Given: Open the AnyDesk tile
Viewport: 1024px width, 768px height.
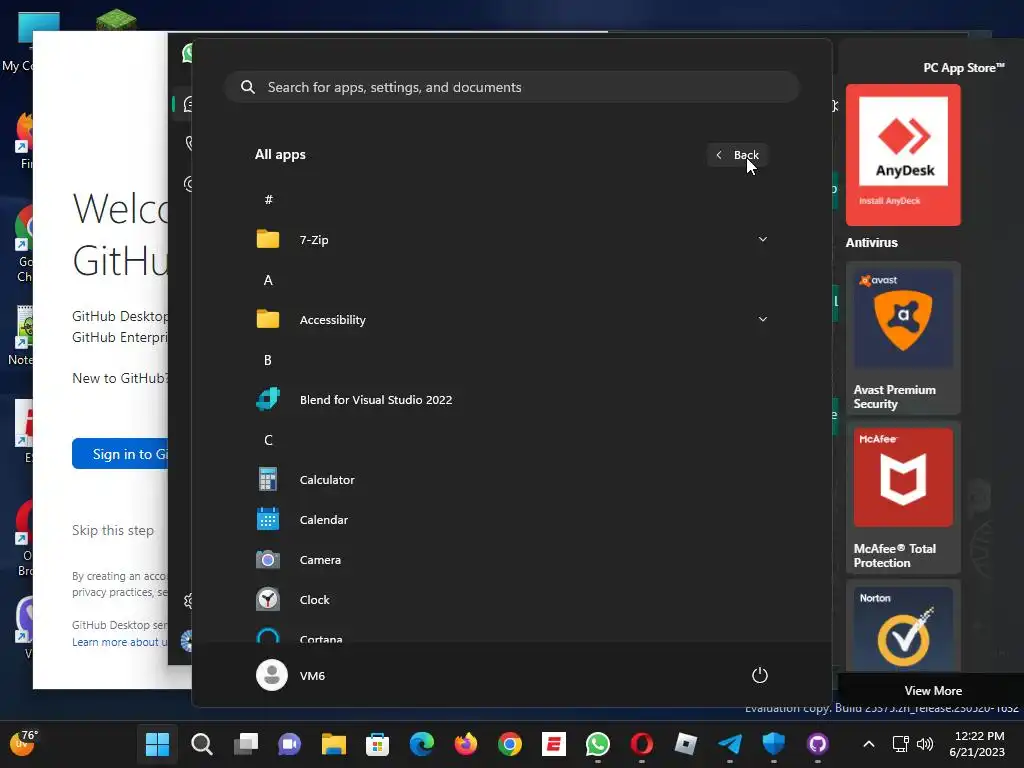Looking at the screenshot, I should 903,155.
